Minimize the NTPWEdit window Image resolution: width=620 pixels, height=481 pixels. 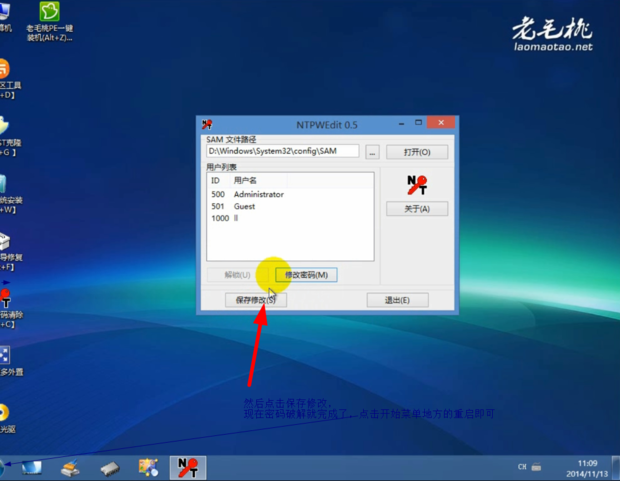(401, 123)
